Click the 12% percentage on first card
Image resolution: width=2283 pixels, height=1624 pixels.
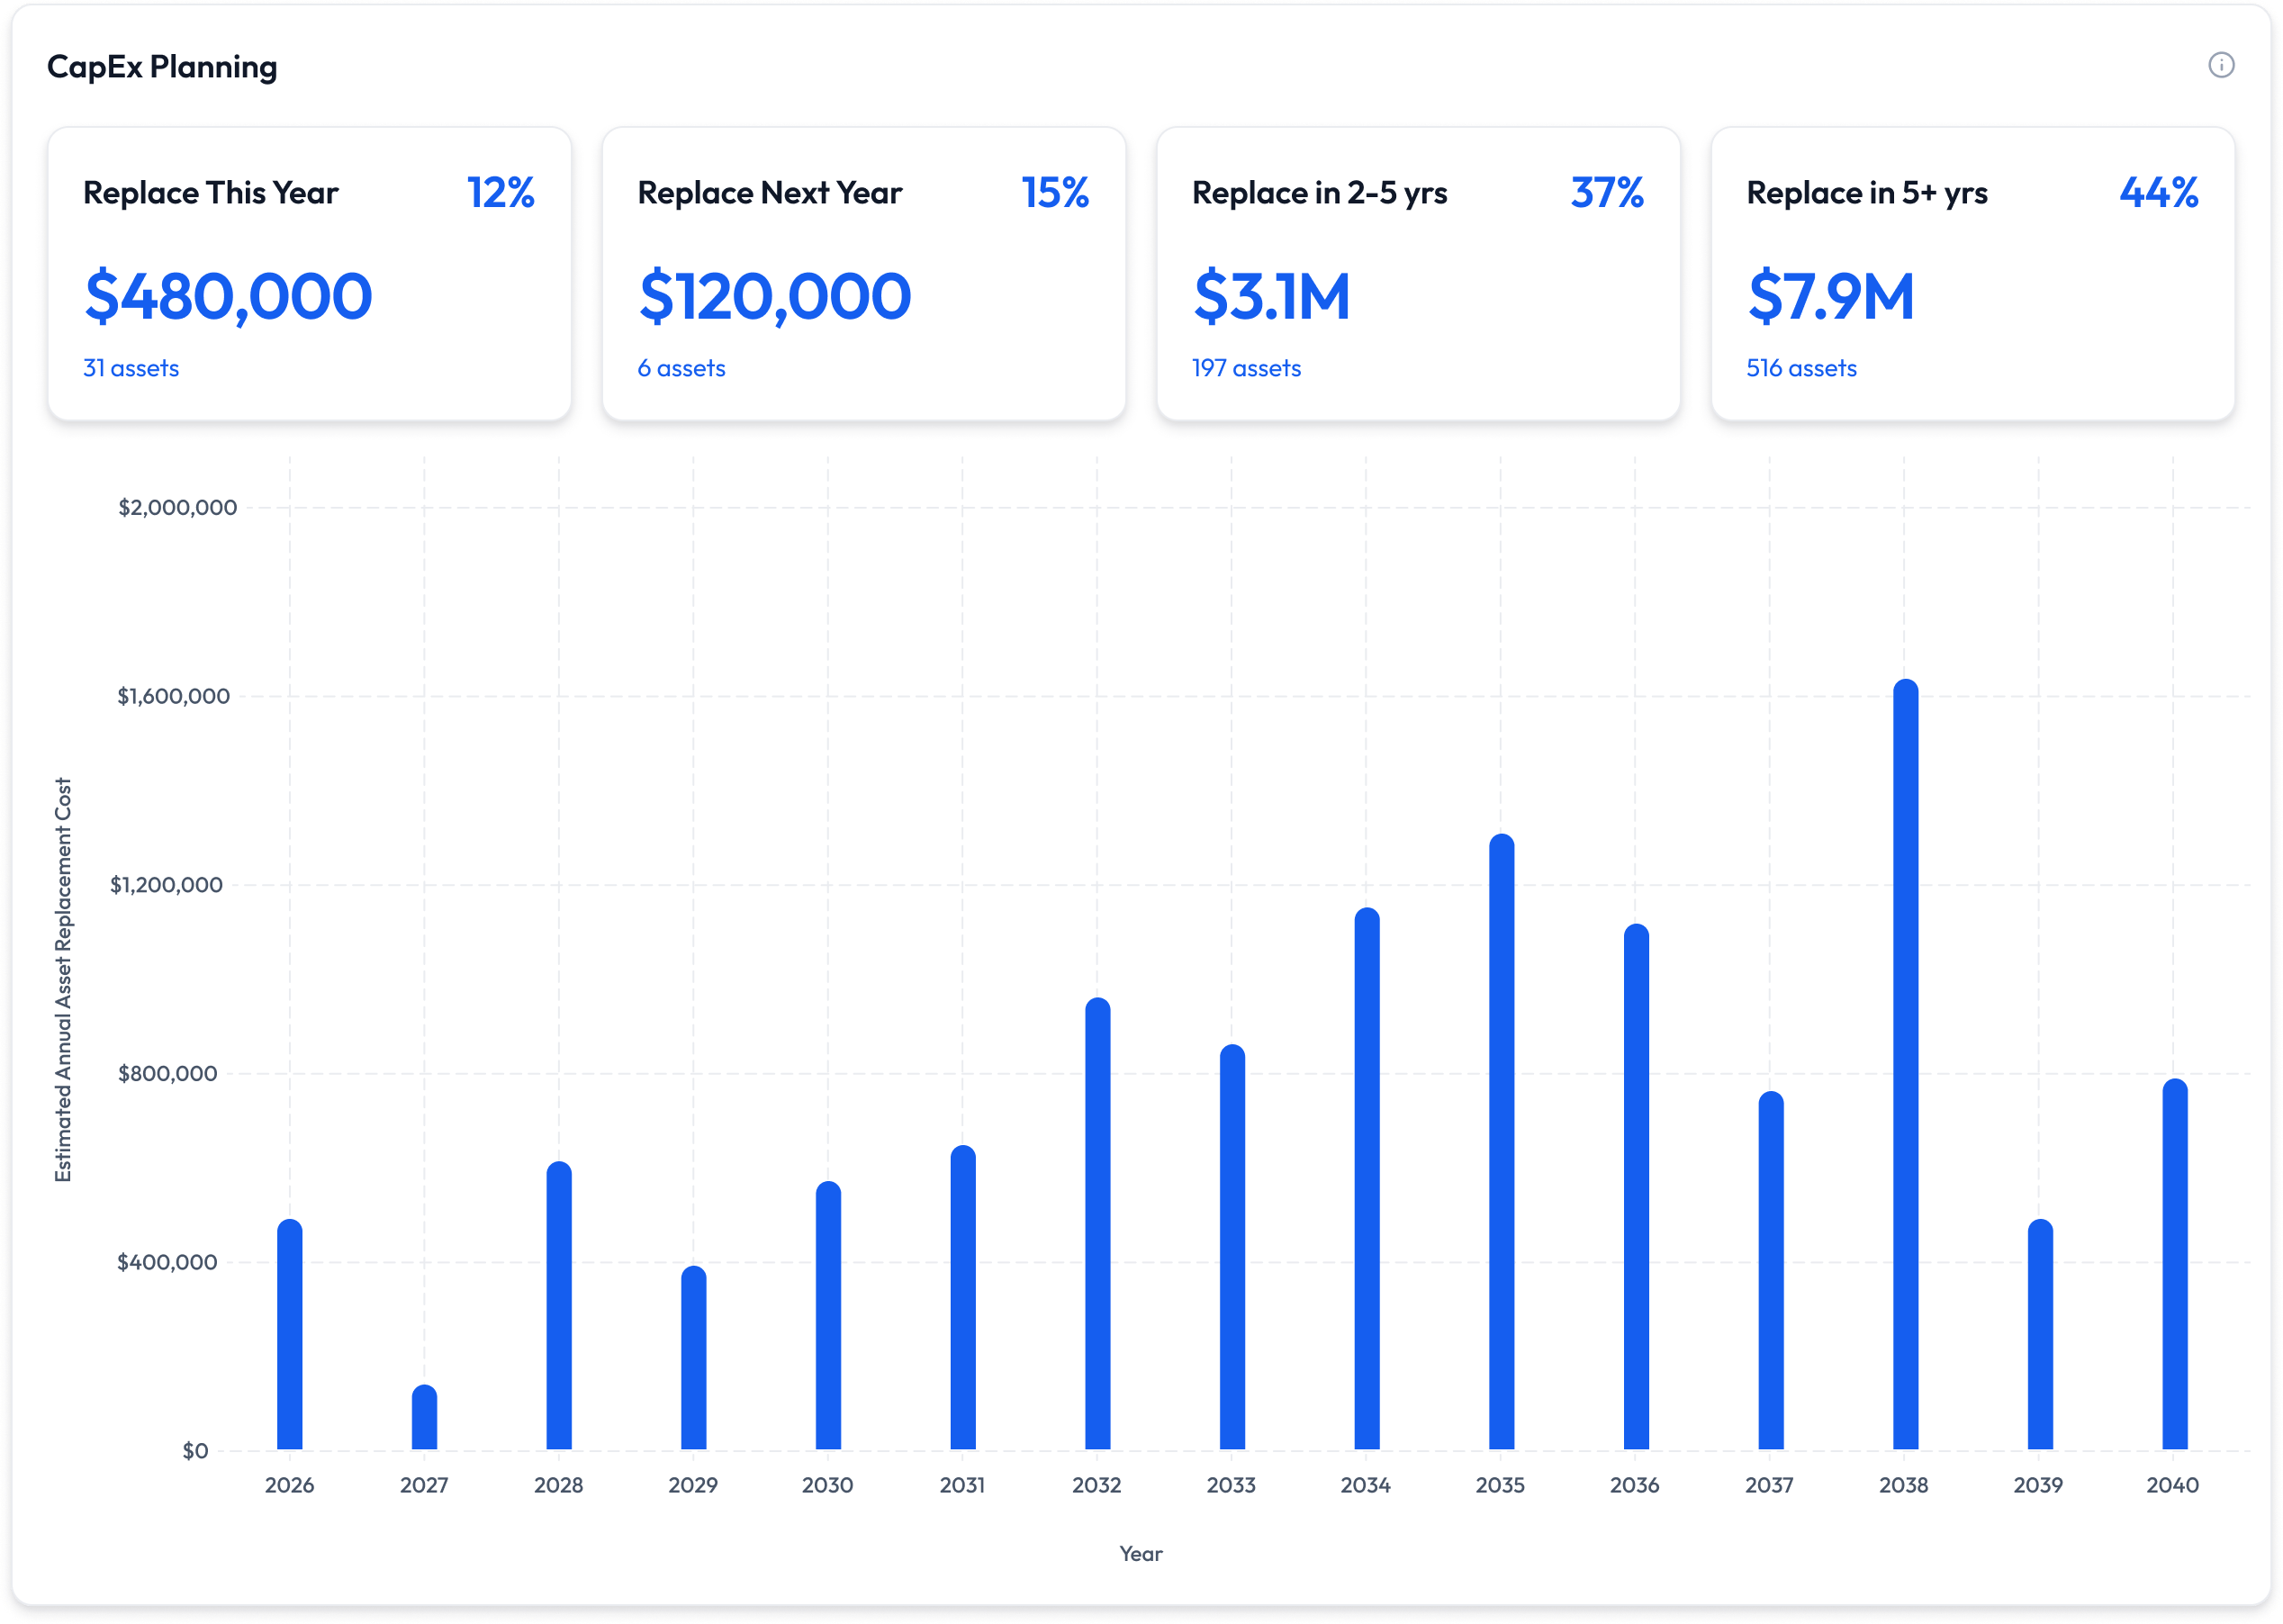click(501, 192)
